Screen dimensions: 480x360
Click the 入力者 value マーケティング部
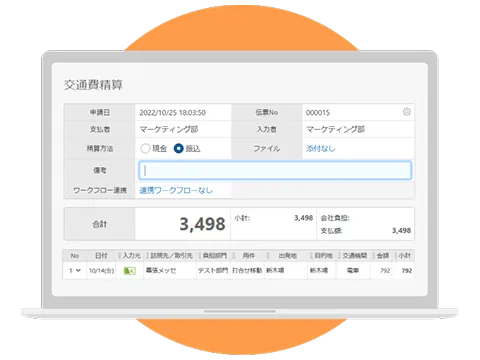335,129
